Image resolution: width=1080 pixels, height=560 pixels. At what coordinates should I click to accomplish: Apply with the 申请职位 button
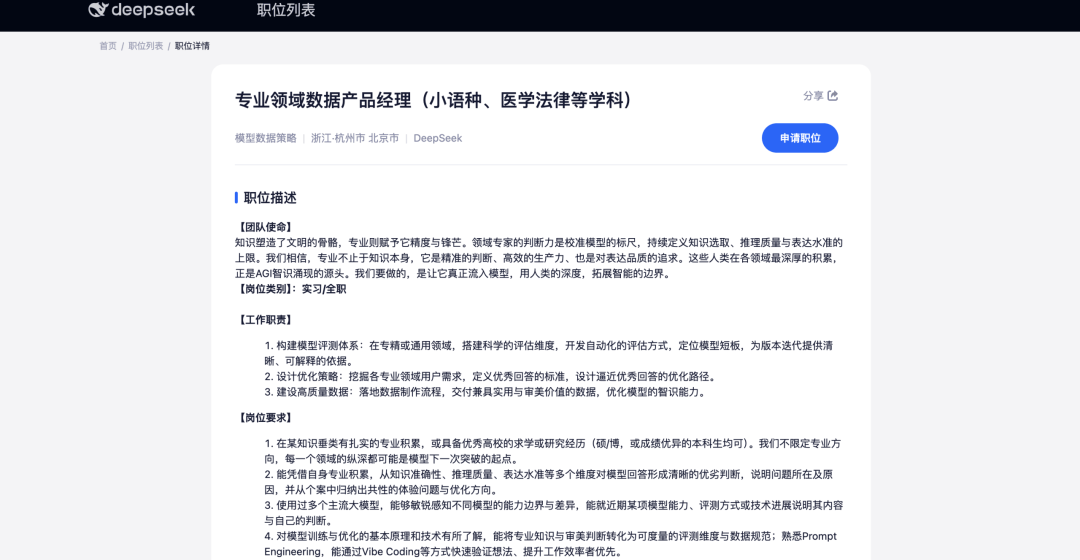[x=800, y=138]
